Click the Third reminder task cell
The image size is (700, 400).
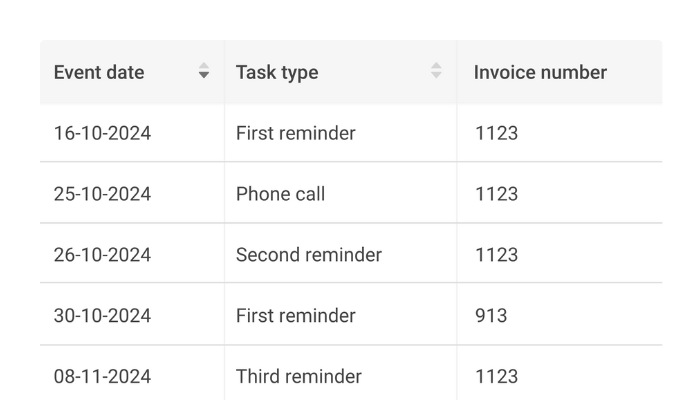click(299, 377)
